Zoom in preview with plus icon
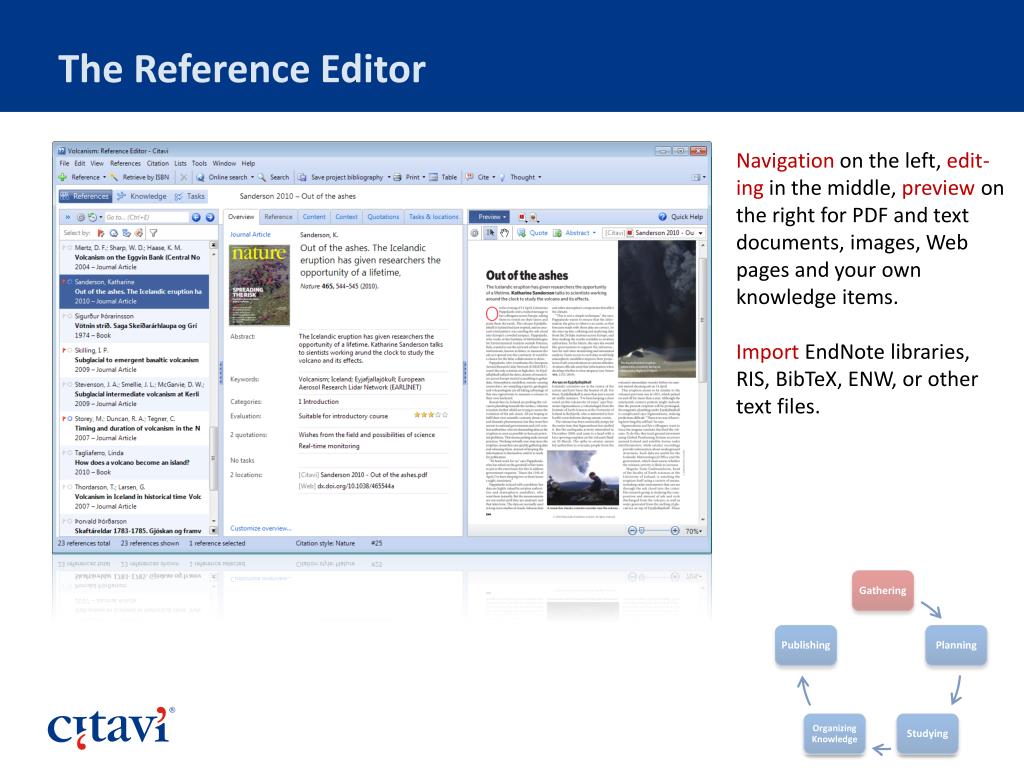1024x768 pixels. 675,531
